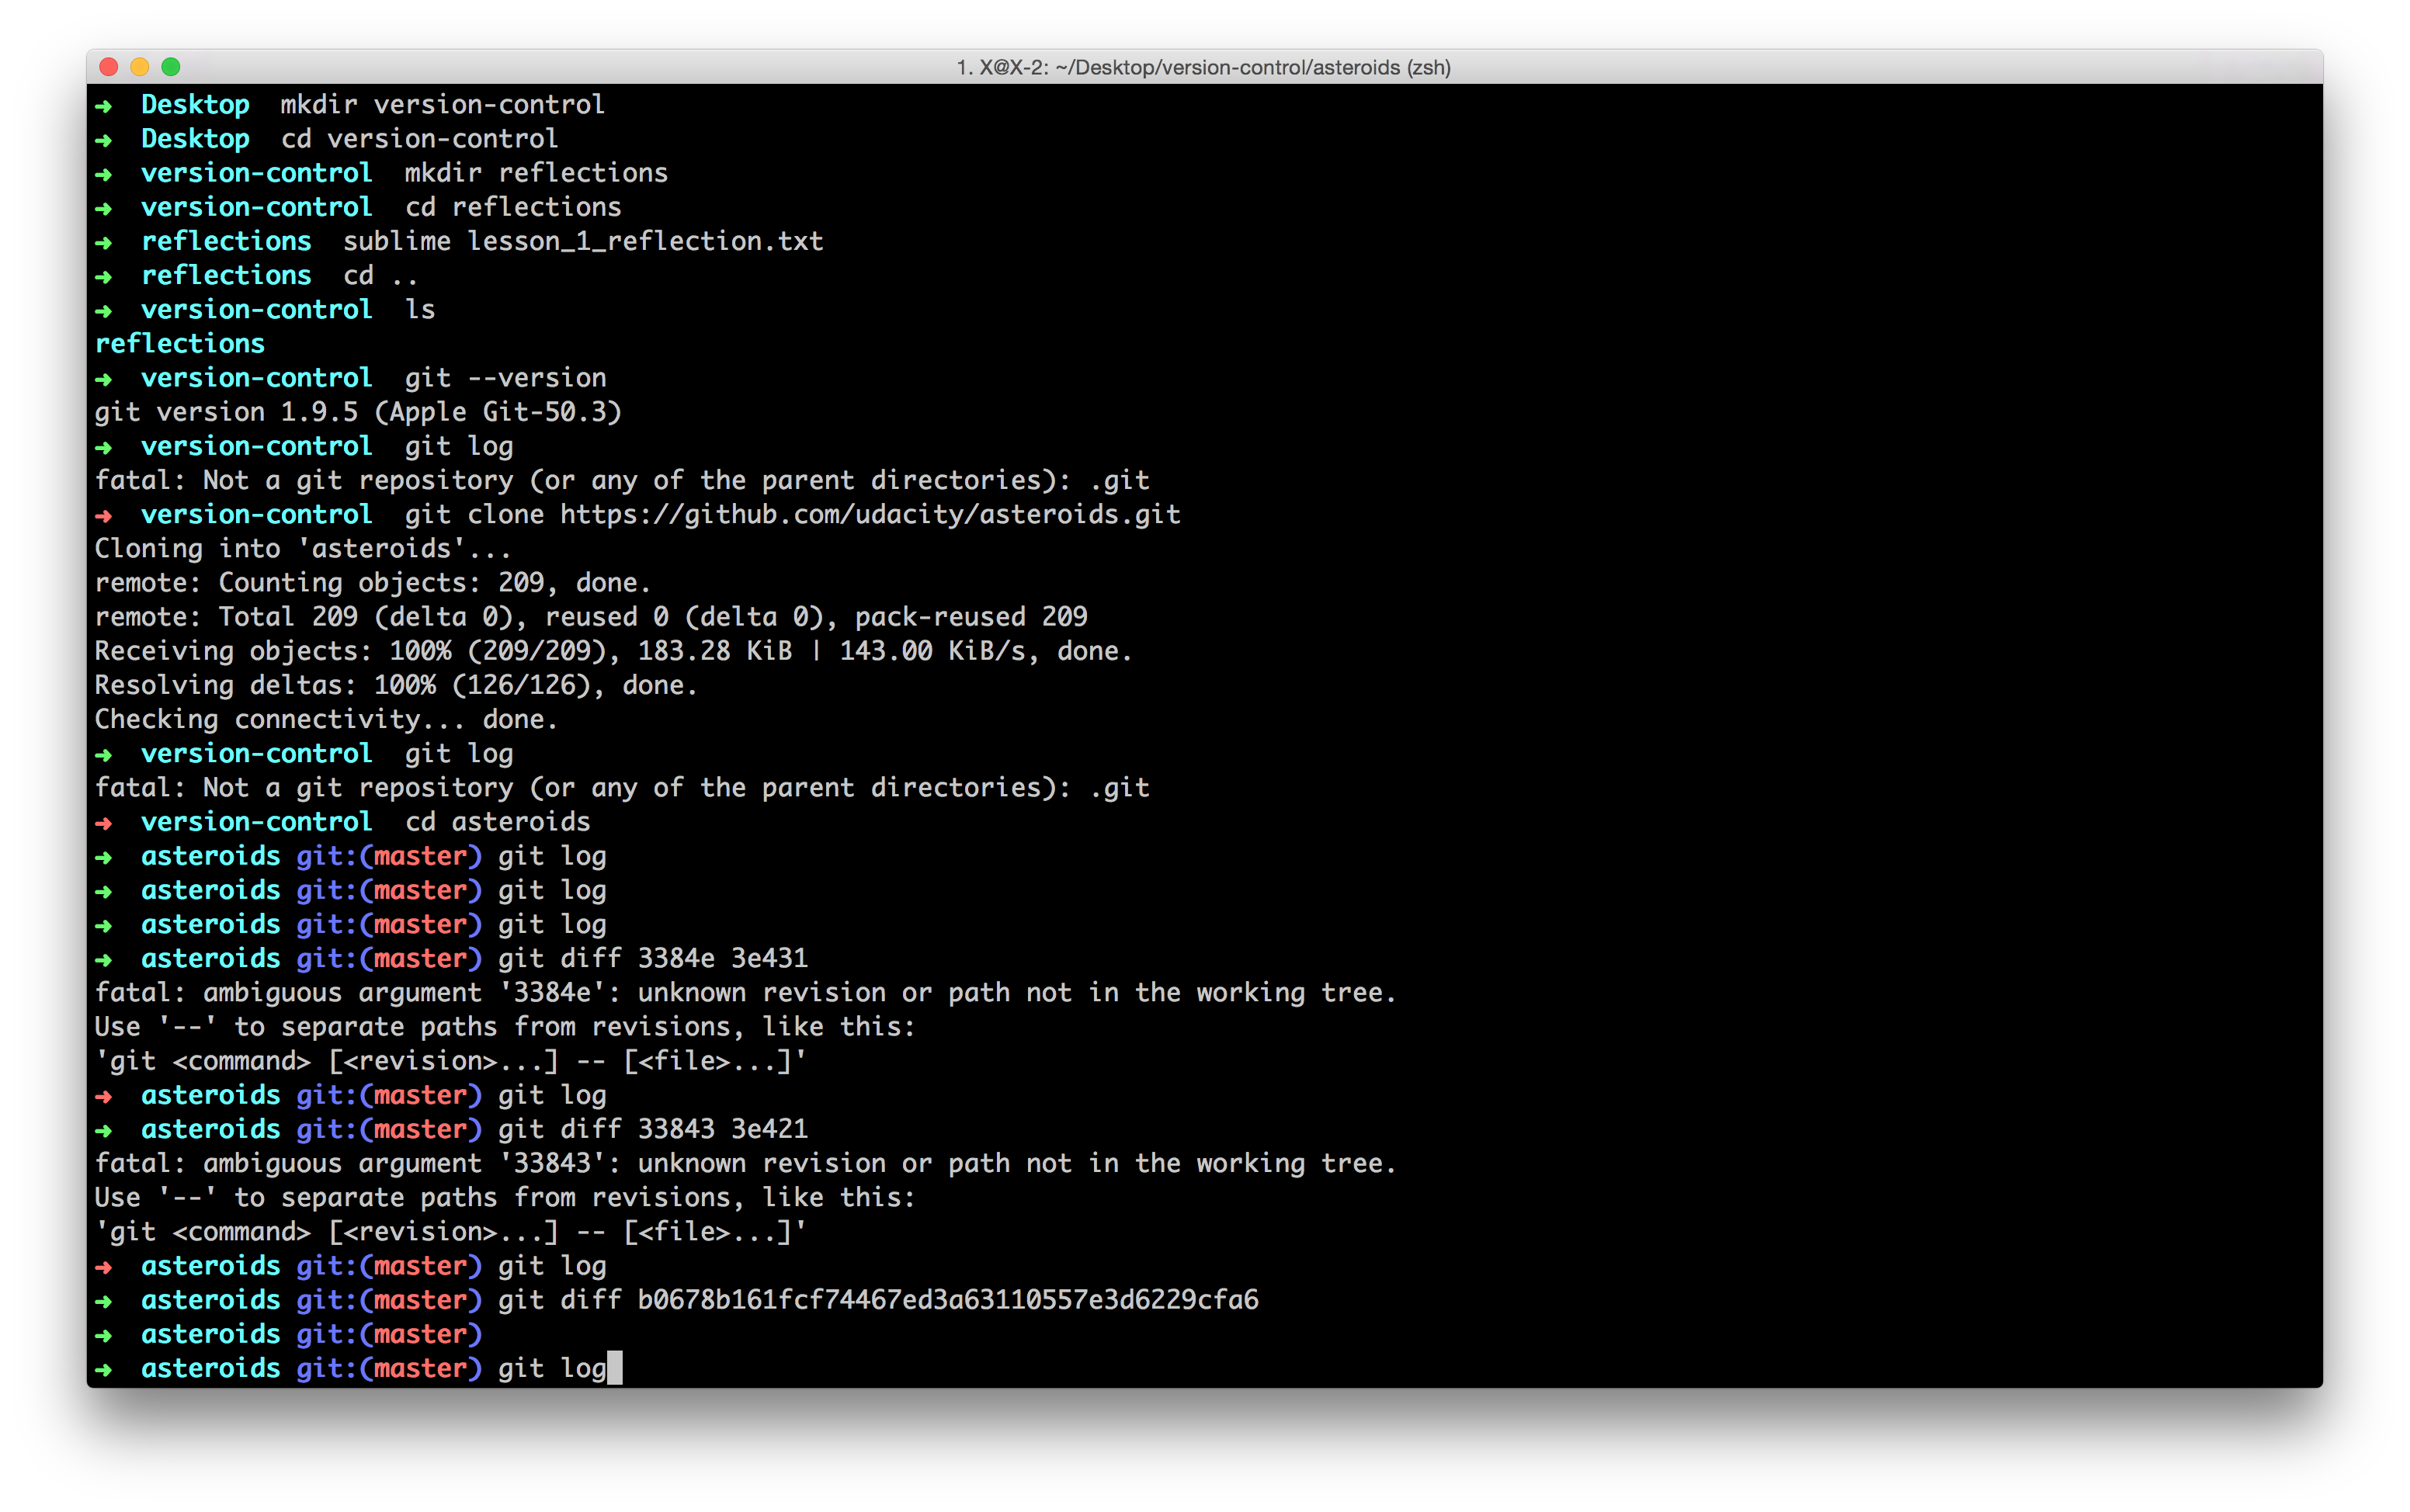Click the arrow next to the "git --version" prompt

point(105,378)
